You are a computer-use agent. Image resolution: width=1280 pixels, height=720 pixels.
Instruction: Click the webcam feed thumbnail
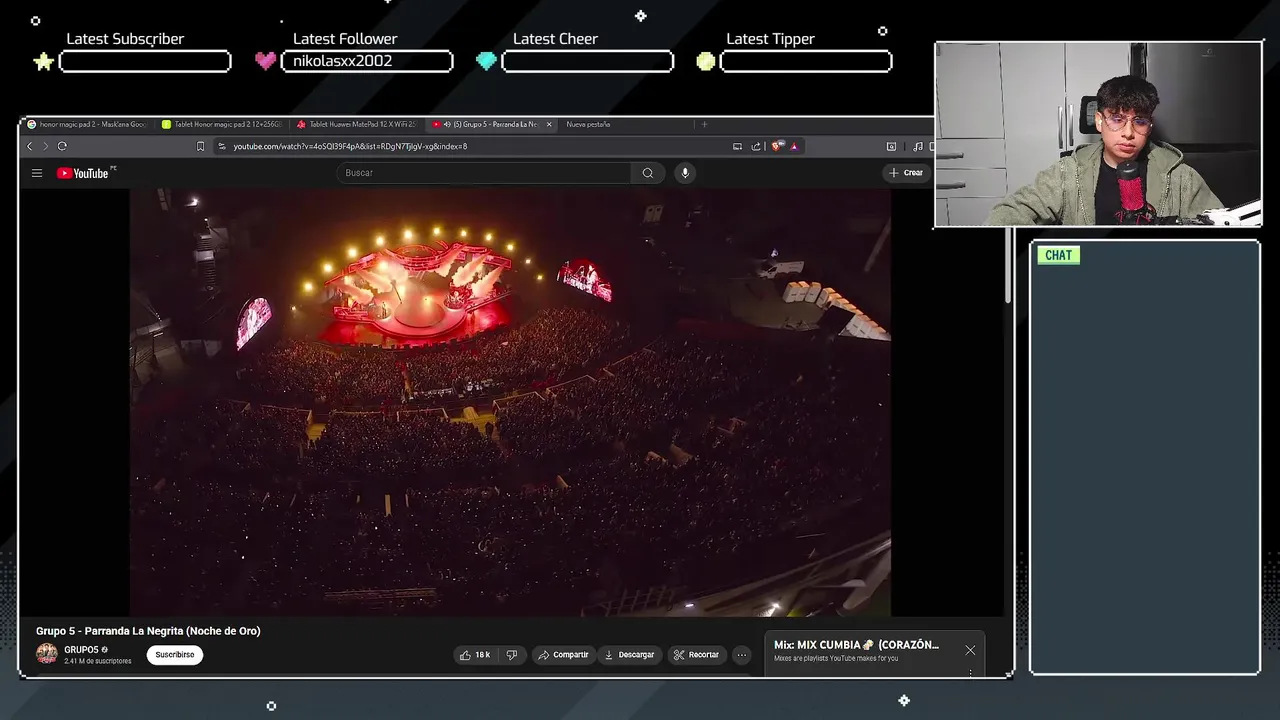click(1098, 135)
